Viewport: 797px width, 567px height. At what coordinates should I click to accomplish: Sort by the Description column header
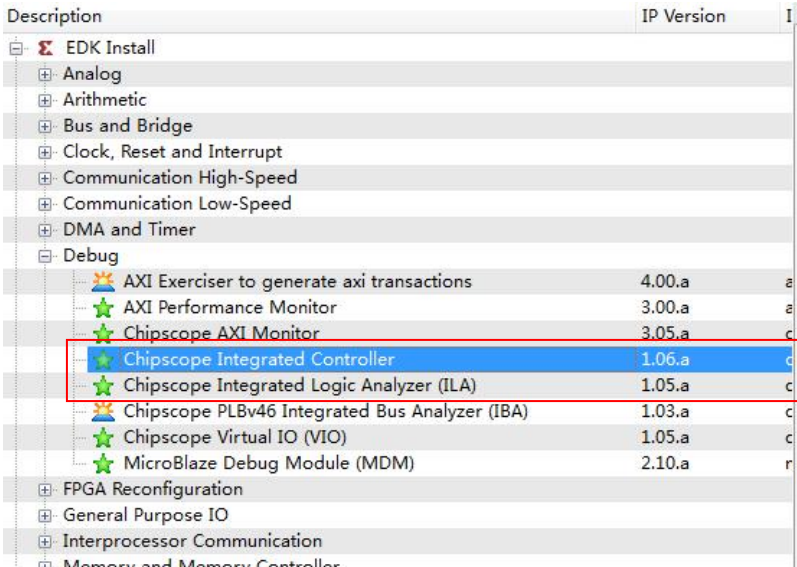click(x=55, y=16)
